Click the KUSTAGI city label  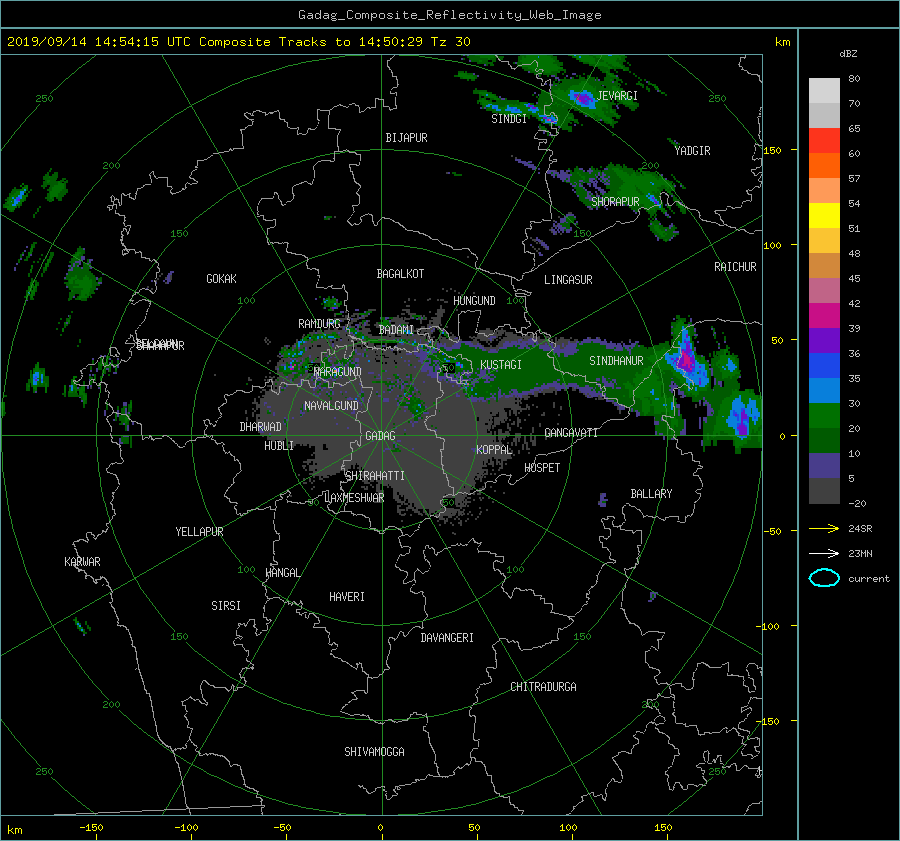(x=501, y=365)
